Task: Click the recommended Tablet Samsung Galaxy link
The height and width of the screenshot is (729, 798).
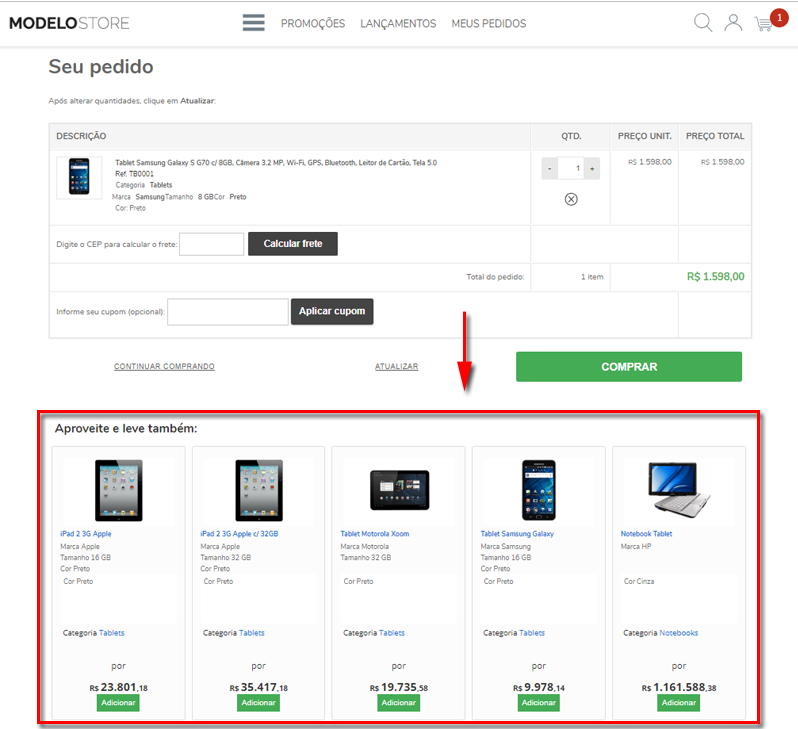Action: (x=517, y=534)
